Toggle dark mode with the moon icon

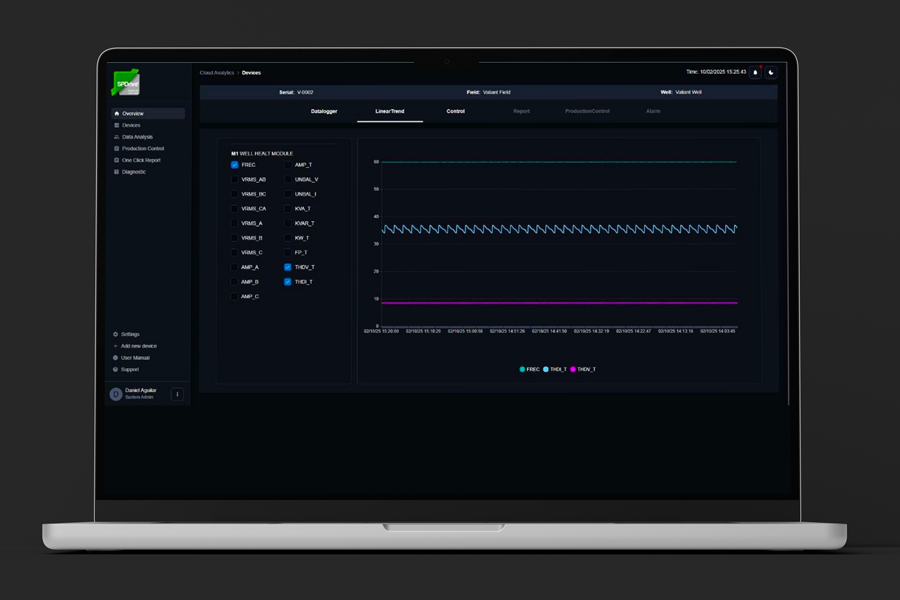pos(771,72)
